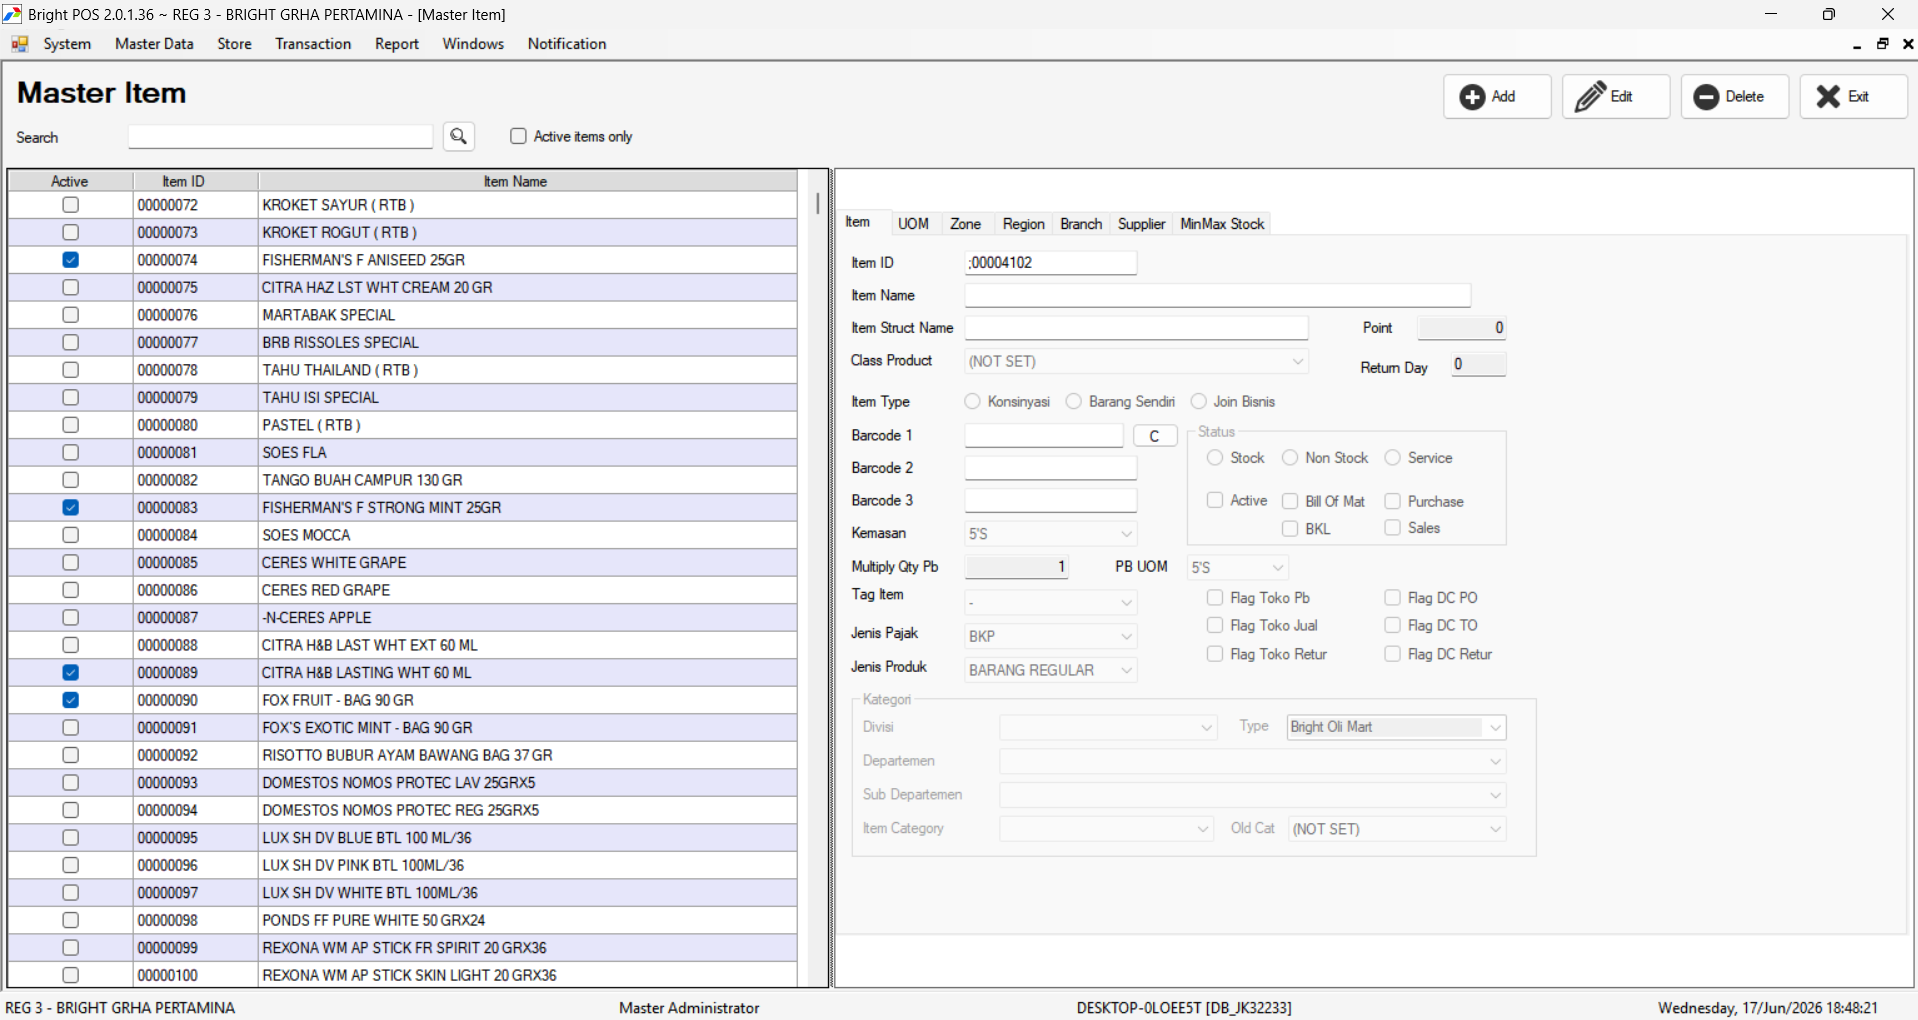Select the MARTABAK SPECIAL item row
Viewport: 1918px width, 1020px height.
[403, 315]
